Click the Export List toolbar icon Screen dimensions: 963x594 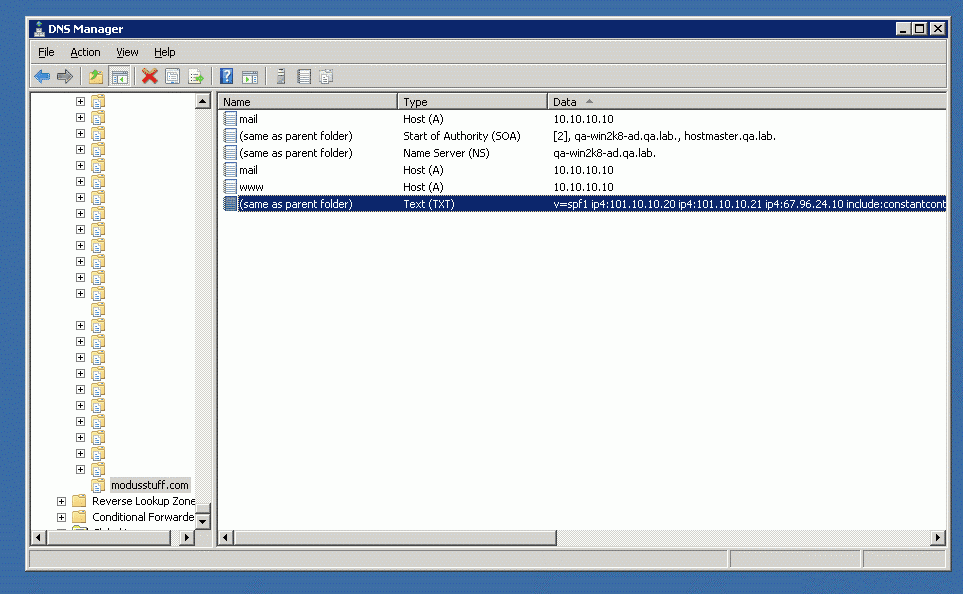[x=196, y=76]
